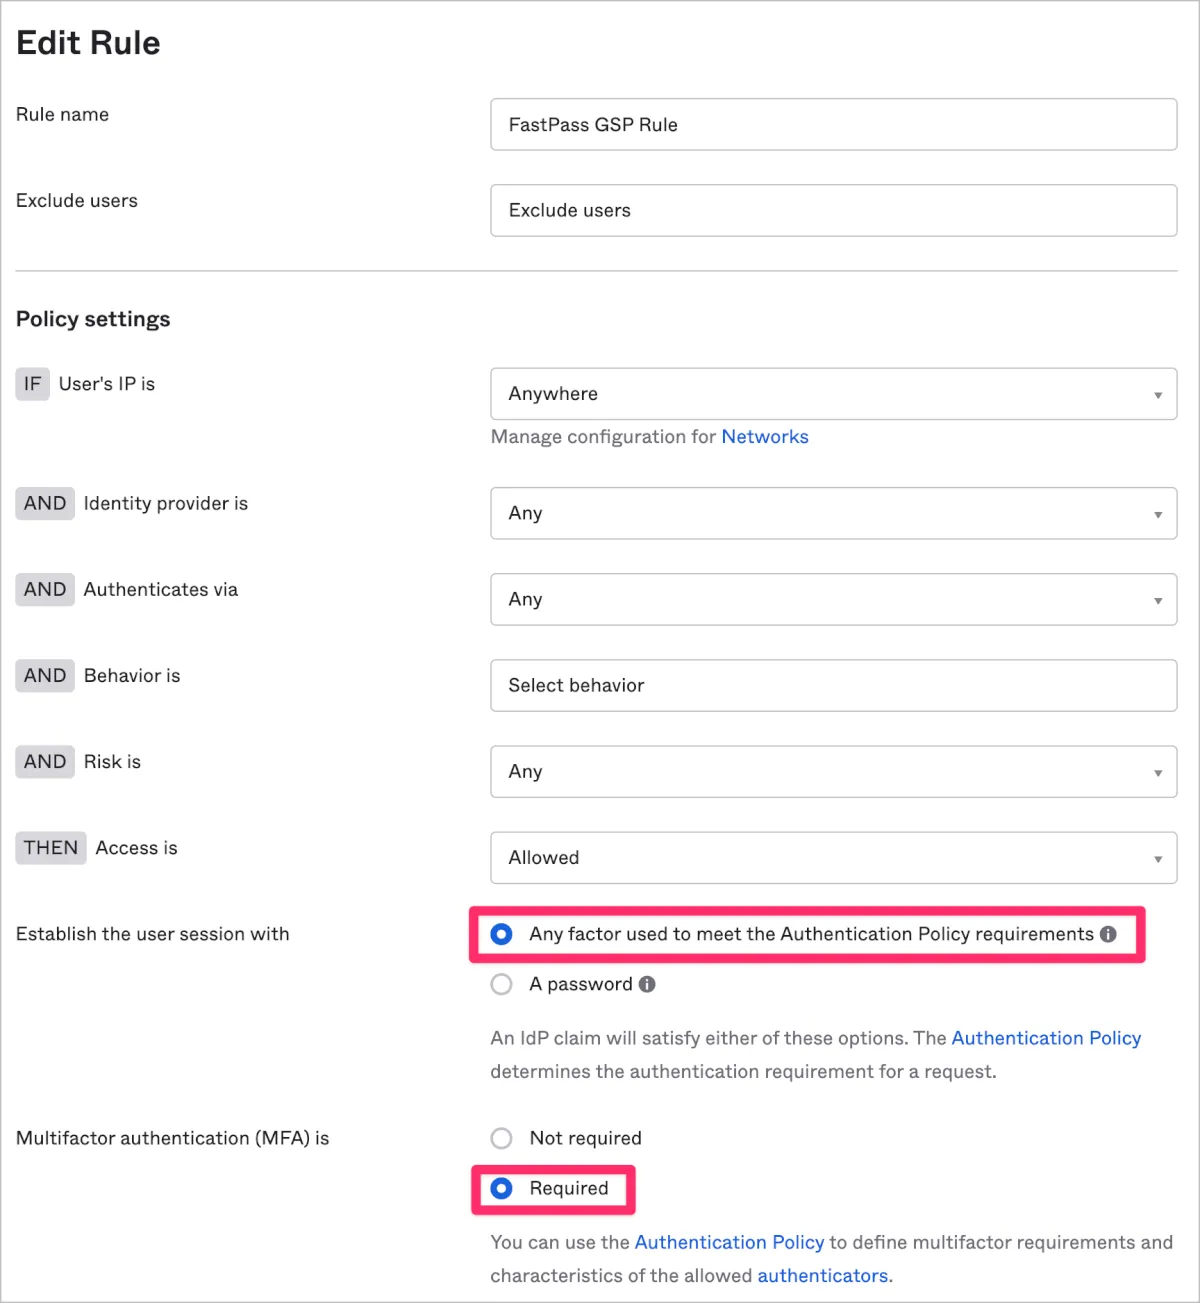Open Authentication Policy link under MFA section
1200x1303 pixels.
tap(729, 1242)
